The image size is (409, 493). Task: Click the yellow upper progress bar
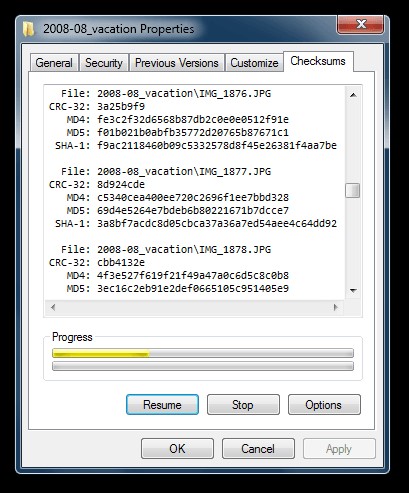click(x=203, y=353)
